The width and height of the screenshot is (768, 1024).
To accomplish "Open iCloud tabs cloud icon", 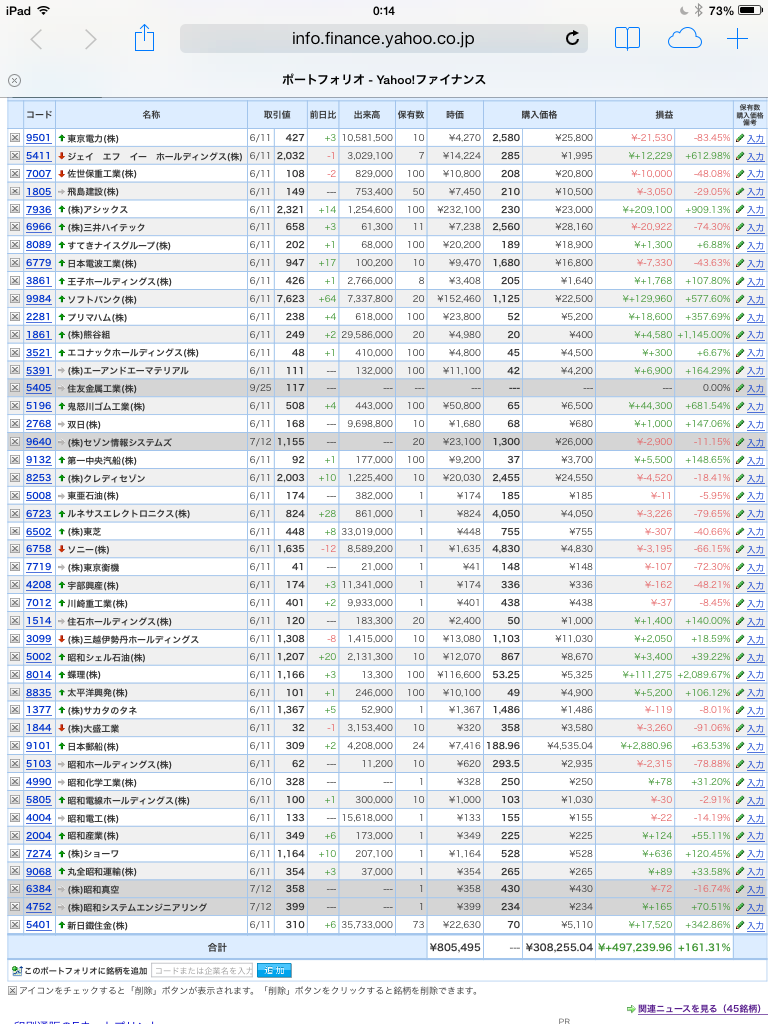I will click(684, 39).
